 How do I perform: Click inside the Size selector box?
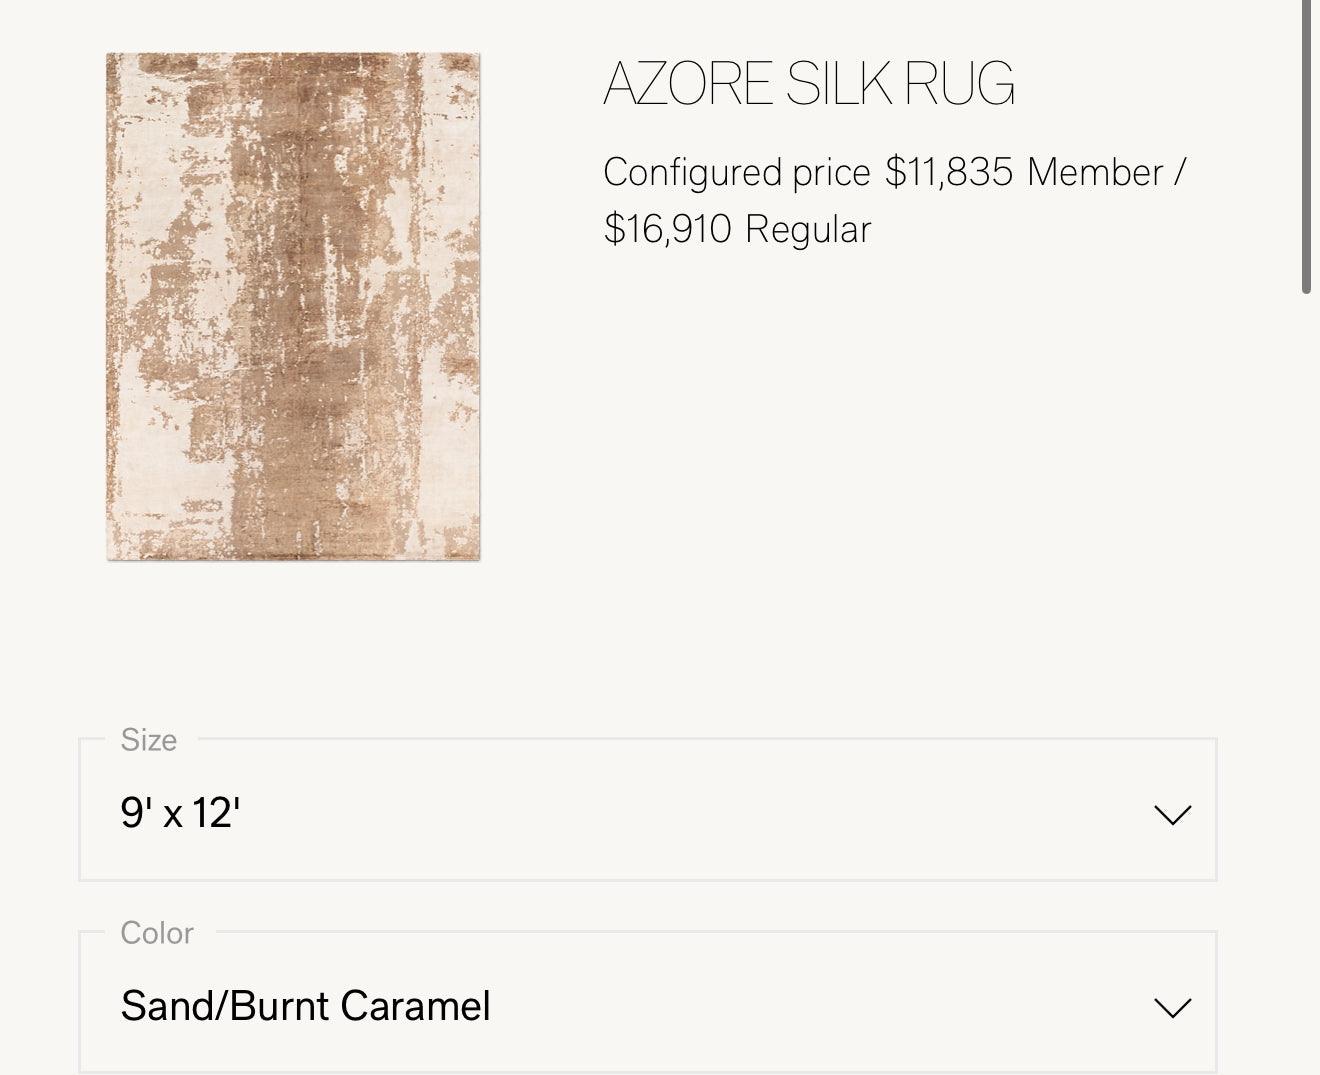(650, 811)
